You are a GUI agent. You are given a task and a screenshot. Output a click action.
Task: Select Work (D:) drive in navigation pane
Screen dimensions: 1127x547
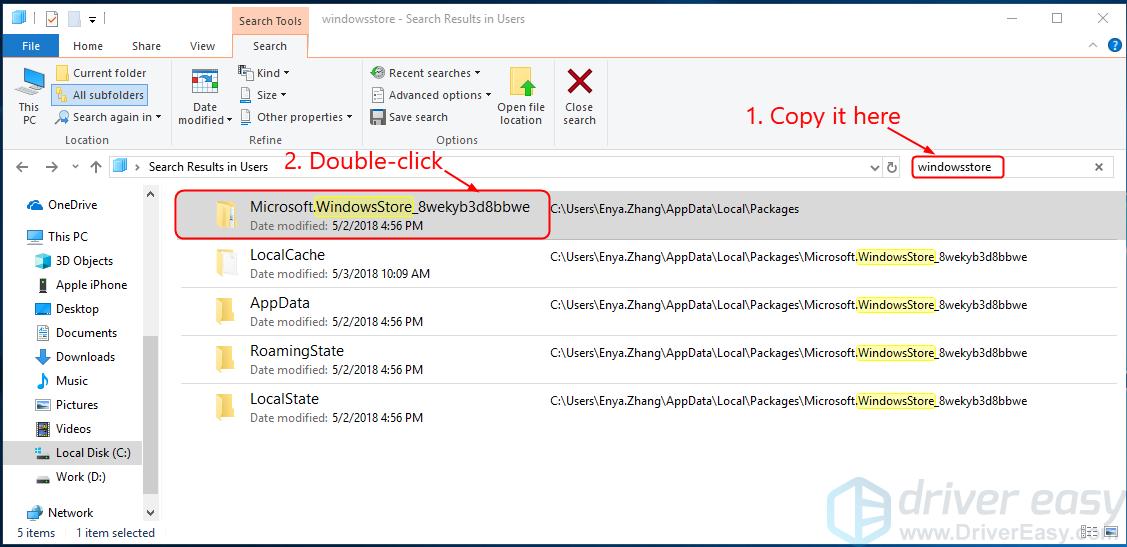point(70,477)
